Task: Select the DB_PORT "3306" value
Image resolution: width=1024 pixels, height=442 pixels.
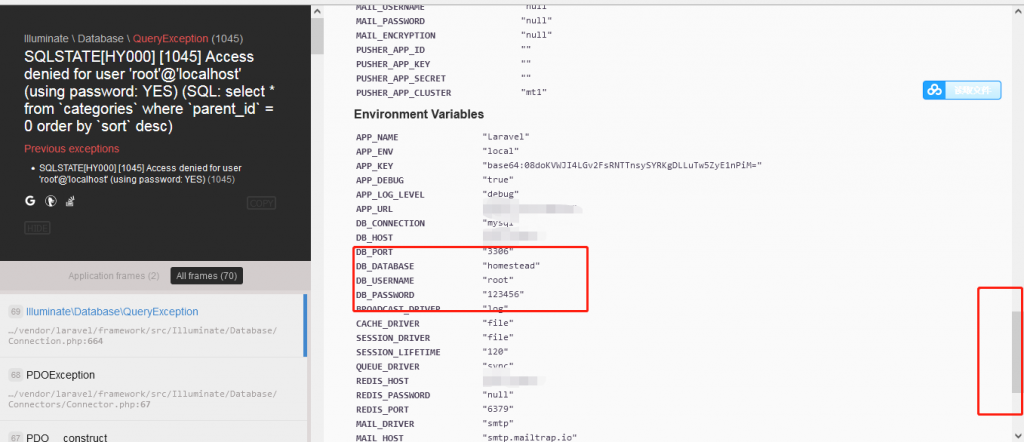Action: point(498,252)
